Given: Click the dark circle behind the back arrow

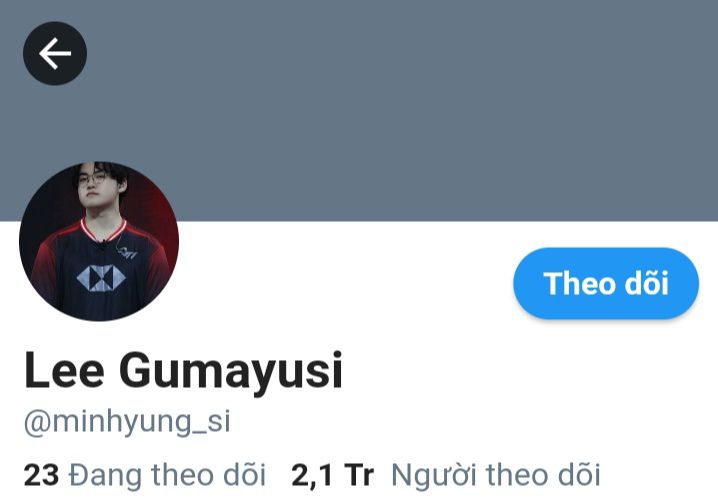Looking at the screenshot, I should tap(55, 54).
